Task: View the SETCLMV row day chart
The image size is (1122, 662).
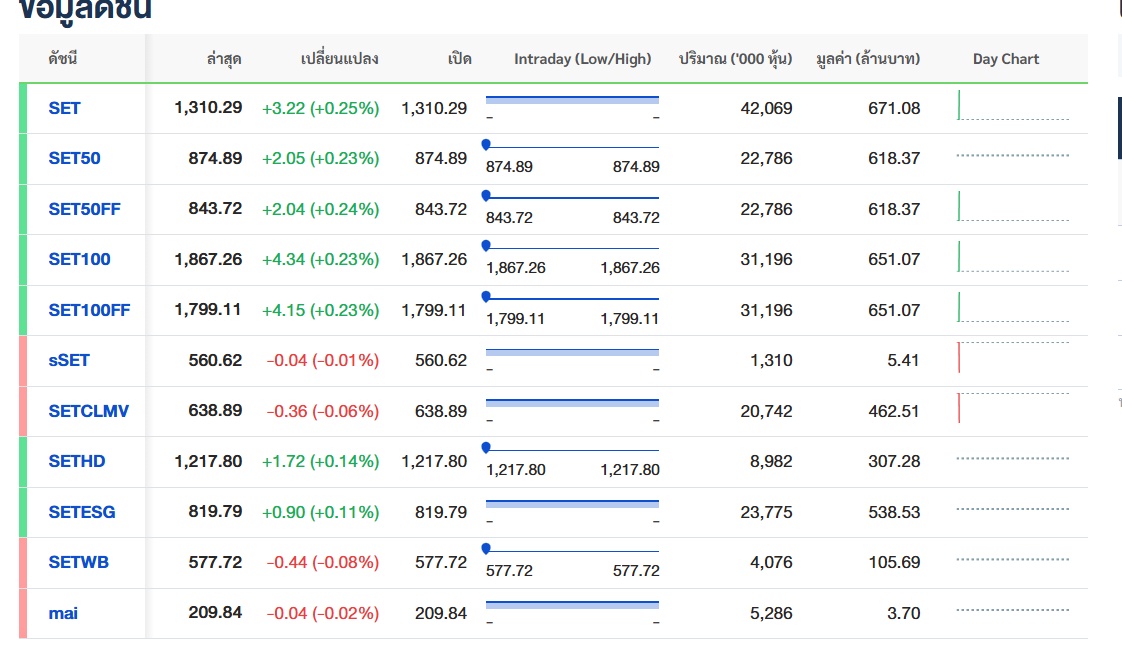Action: 1012,408
